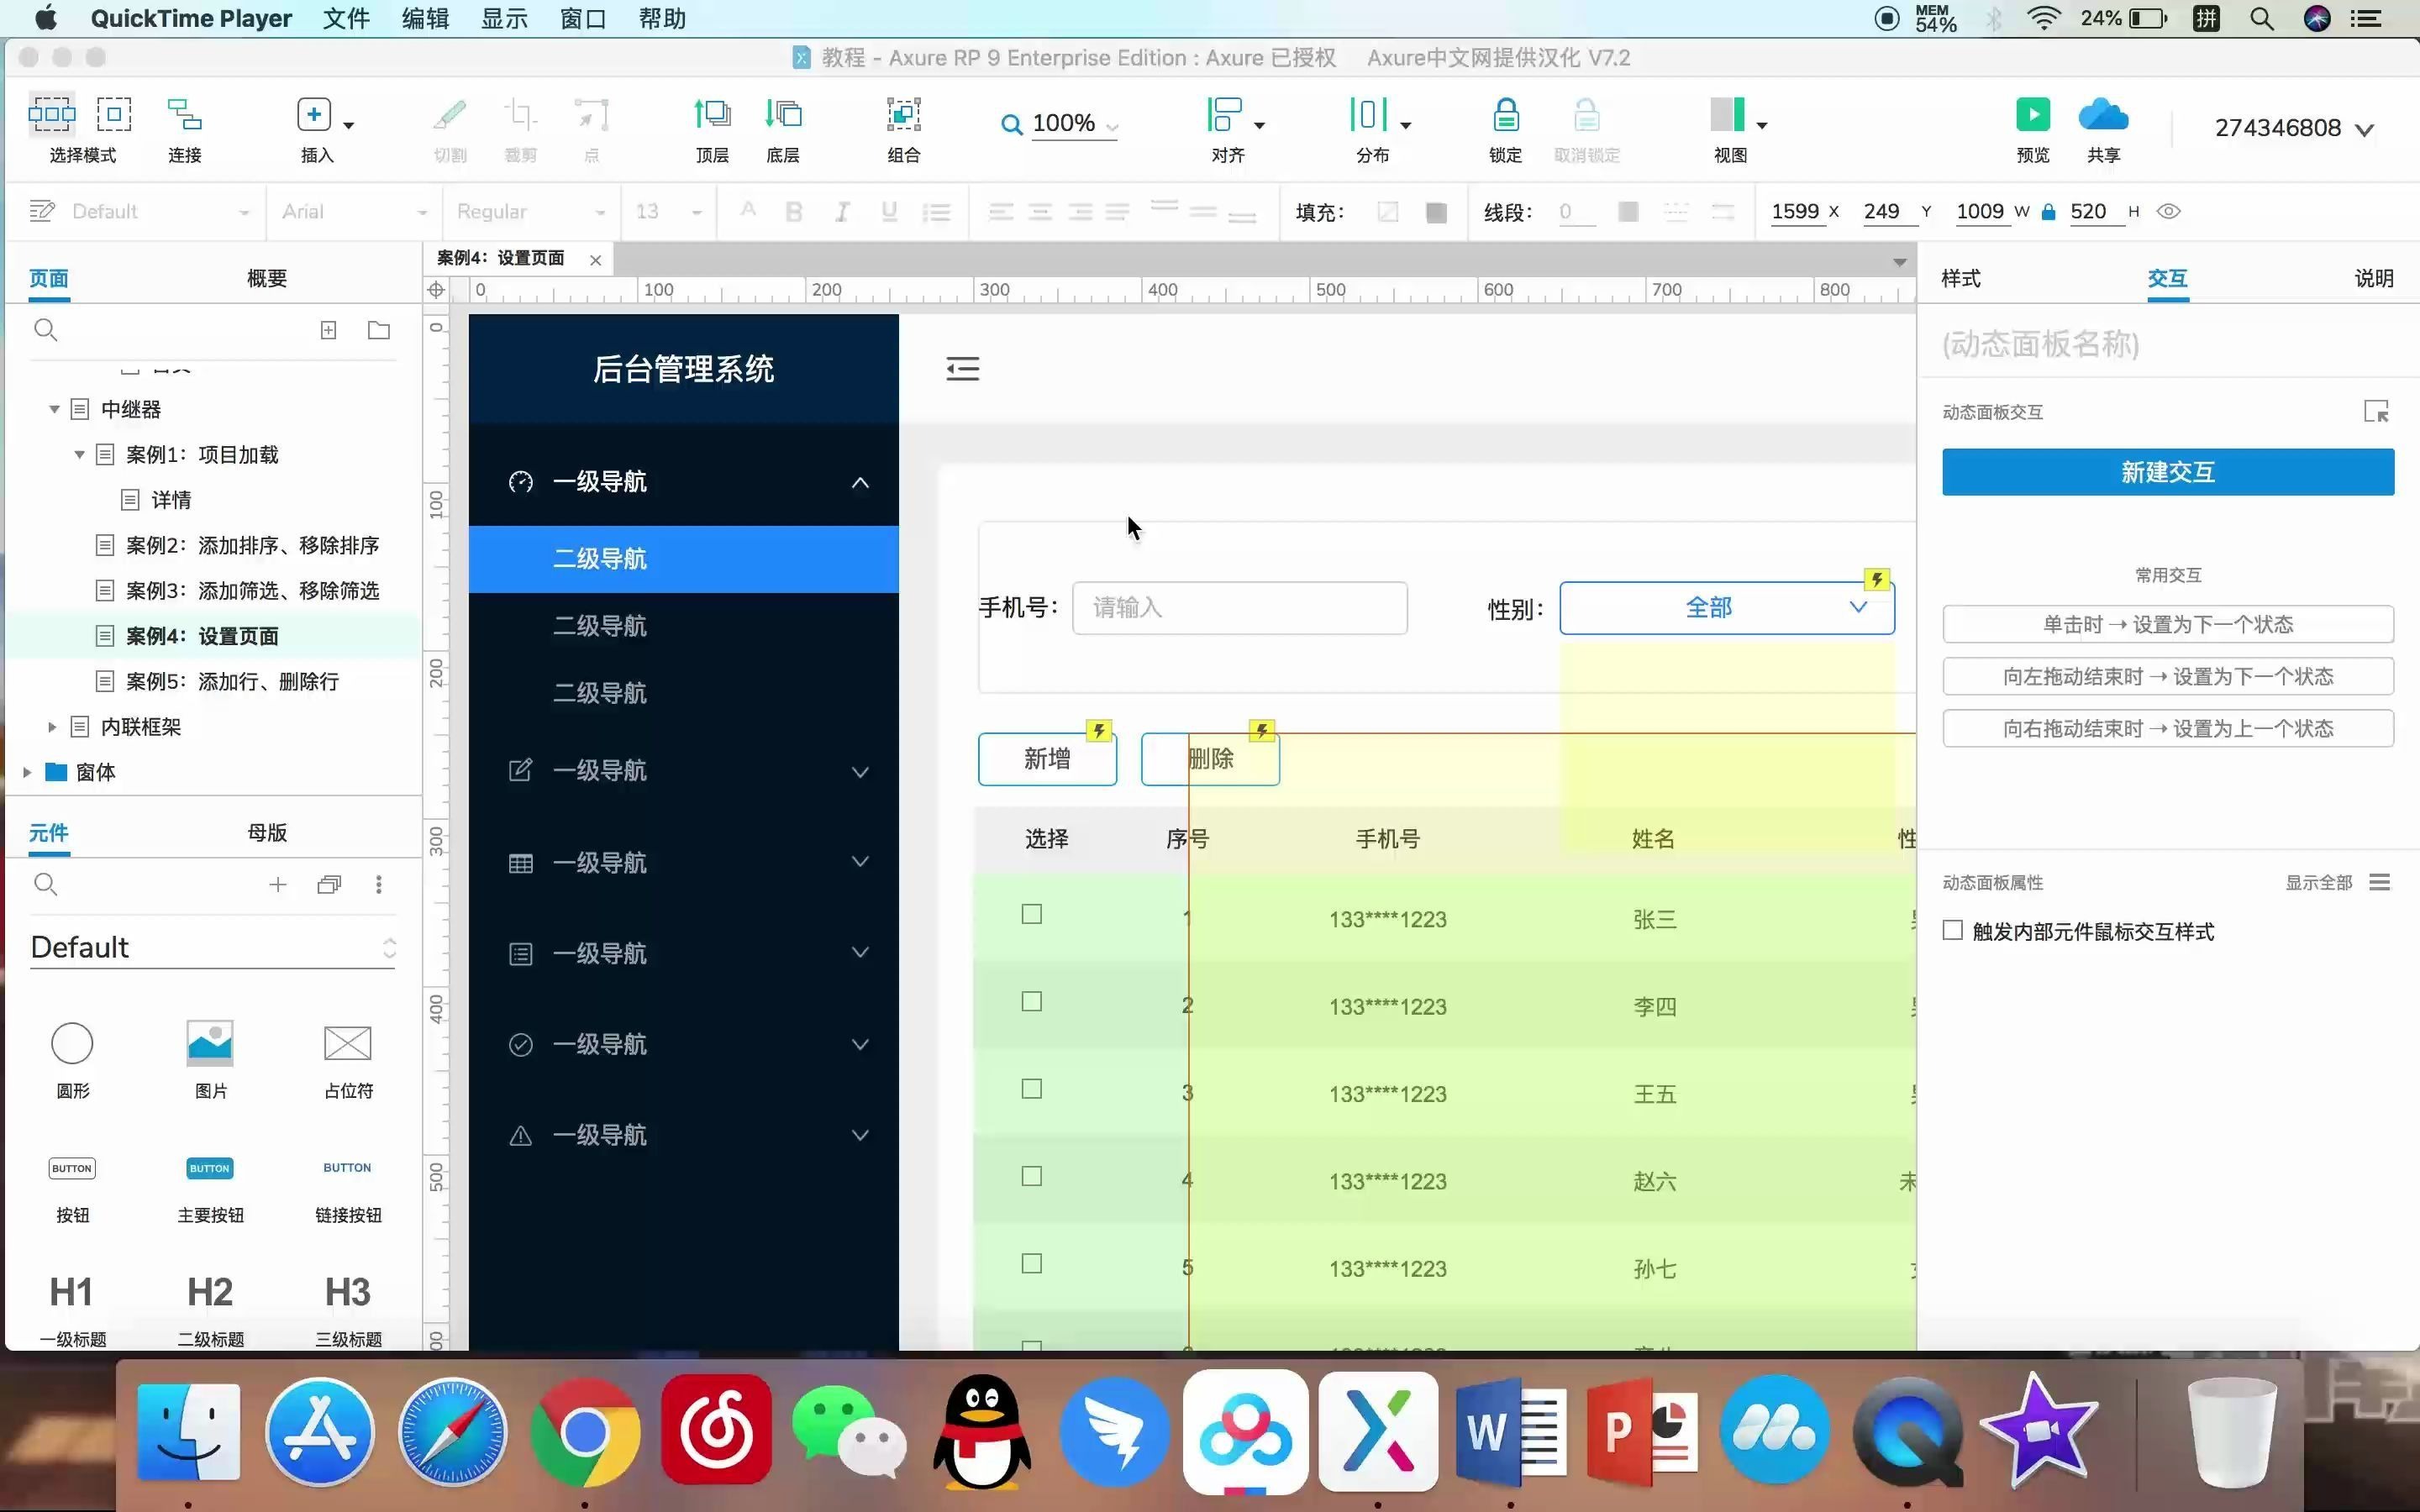The height and width of the screenshot is (1512, 2420).
Task: Switch to the 概要 outline tab
Action: [267, 278]
